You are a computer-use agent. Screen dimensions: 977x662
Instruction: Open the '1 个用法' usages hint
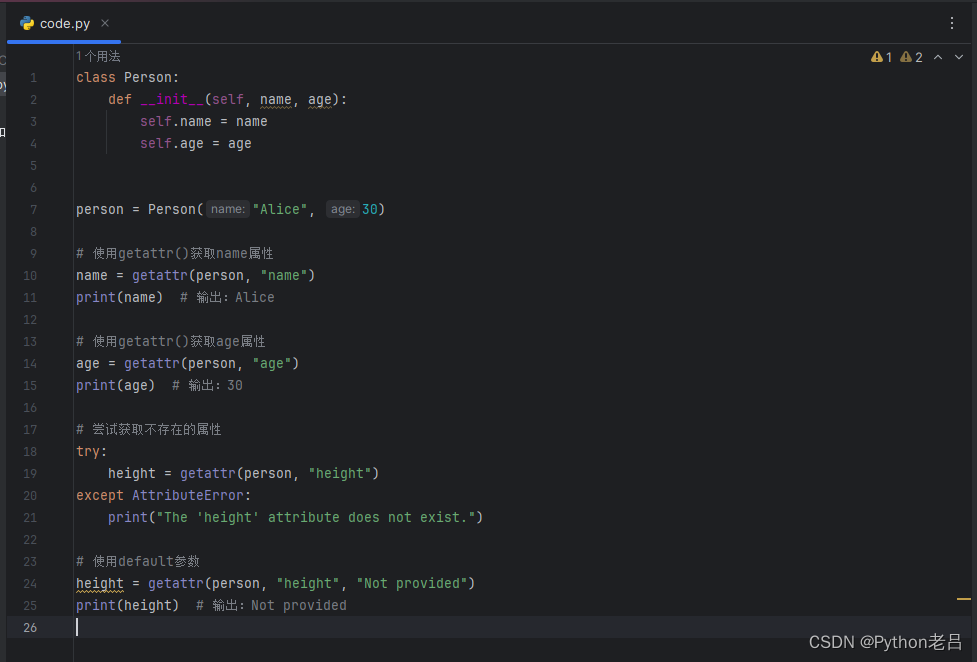tap(98, 56)
